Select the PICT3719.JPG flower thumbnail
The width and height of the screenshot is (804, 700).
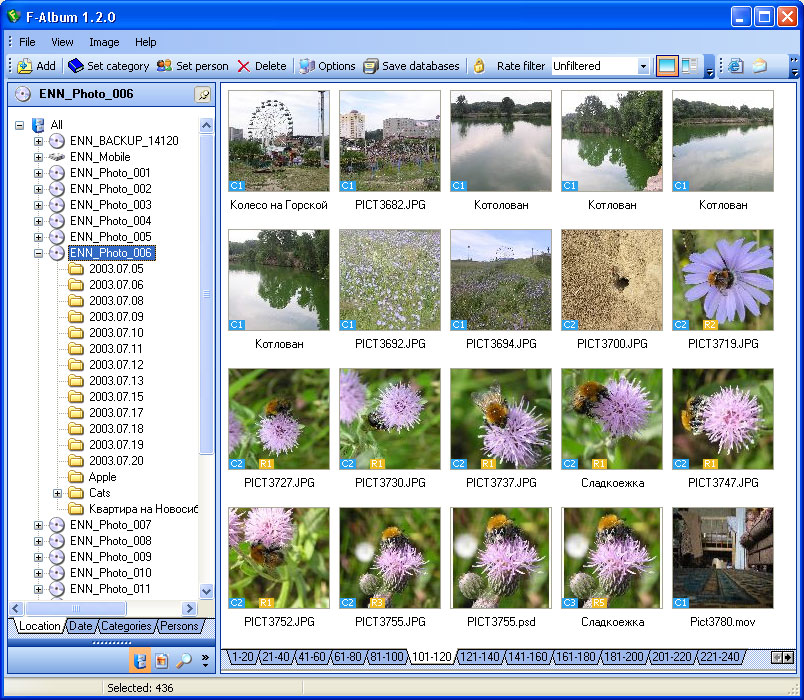(722, 280)
